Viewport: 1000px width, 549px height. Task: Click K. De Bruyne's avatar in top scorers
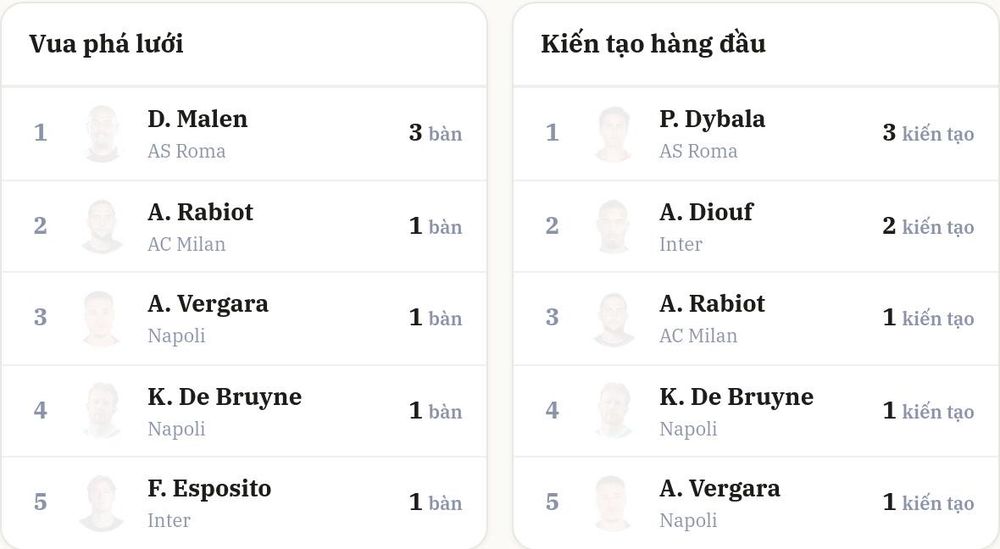[x=102, y=410]
